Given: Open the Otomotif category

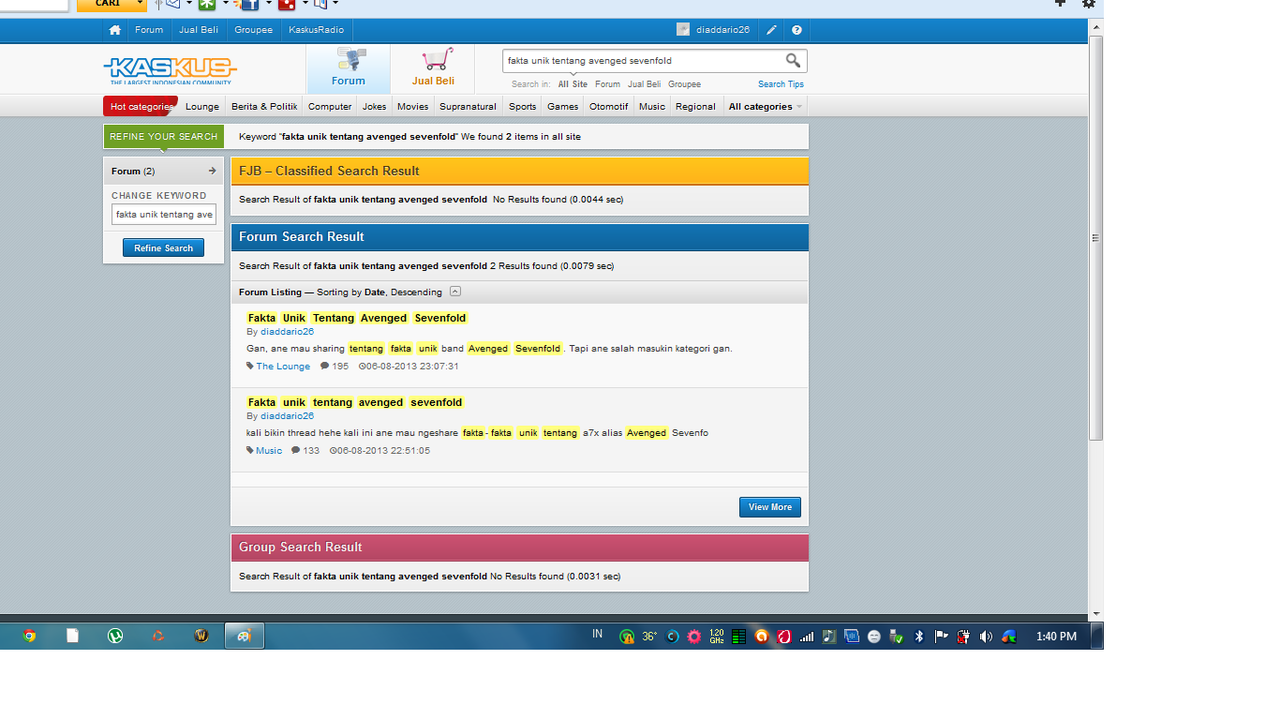Looking at the screenshot, I should tap(609, 106).
